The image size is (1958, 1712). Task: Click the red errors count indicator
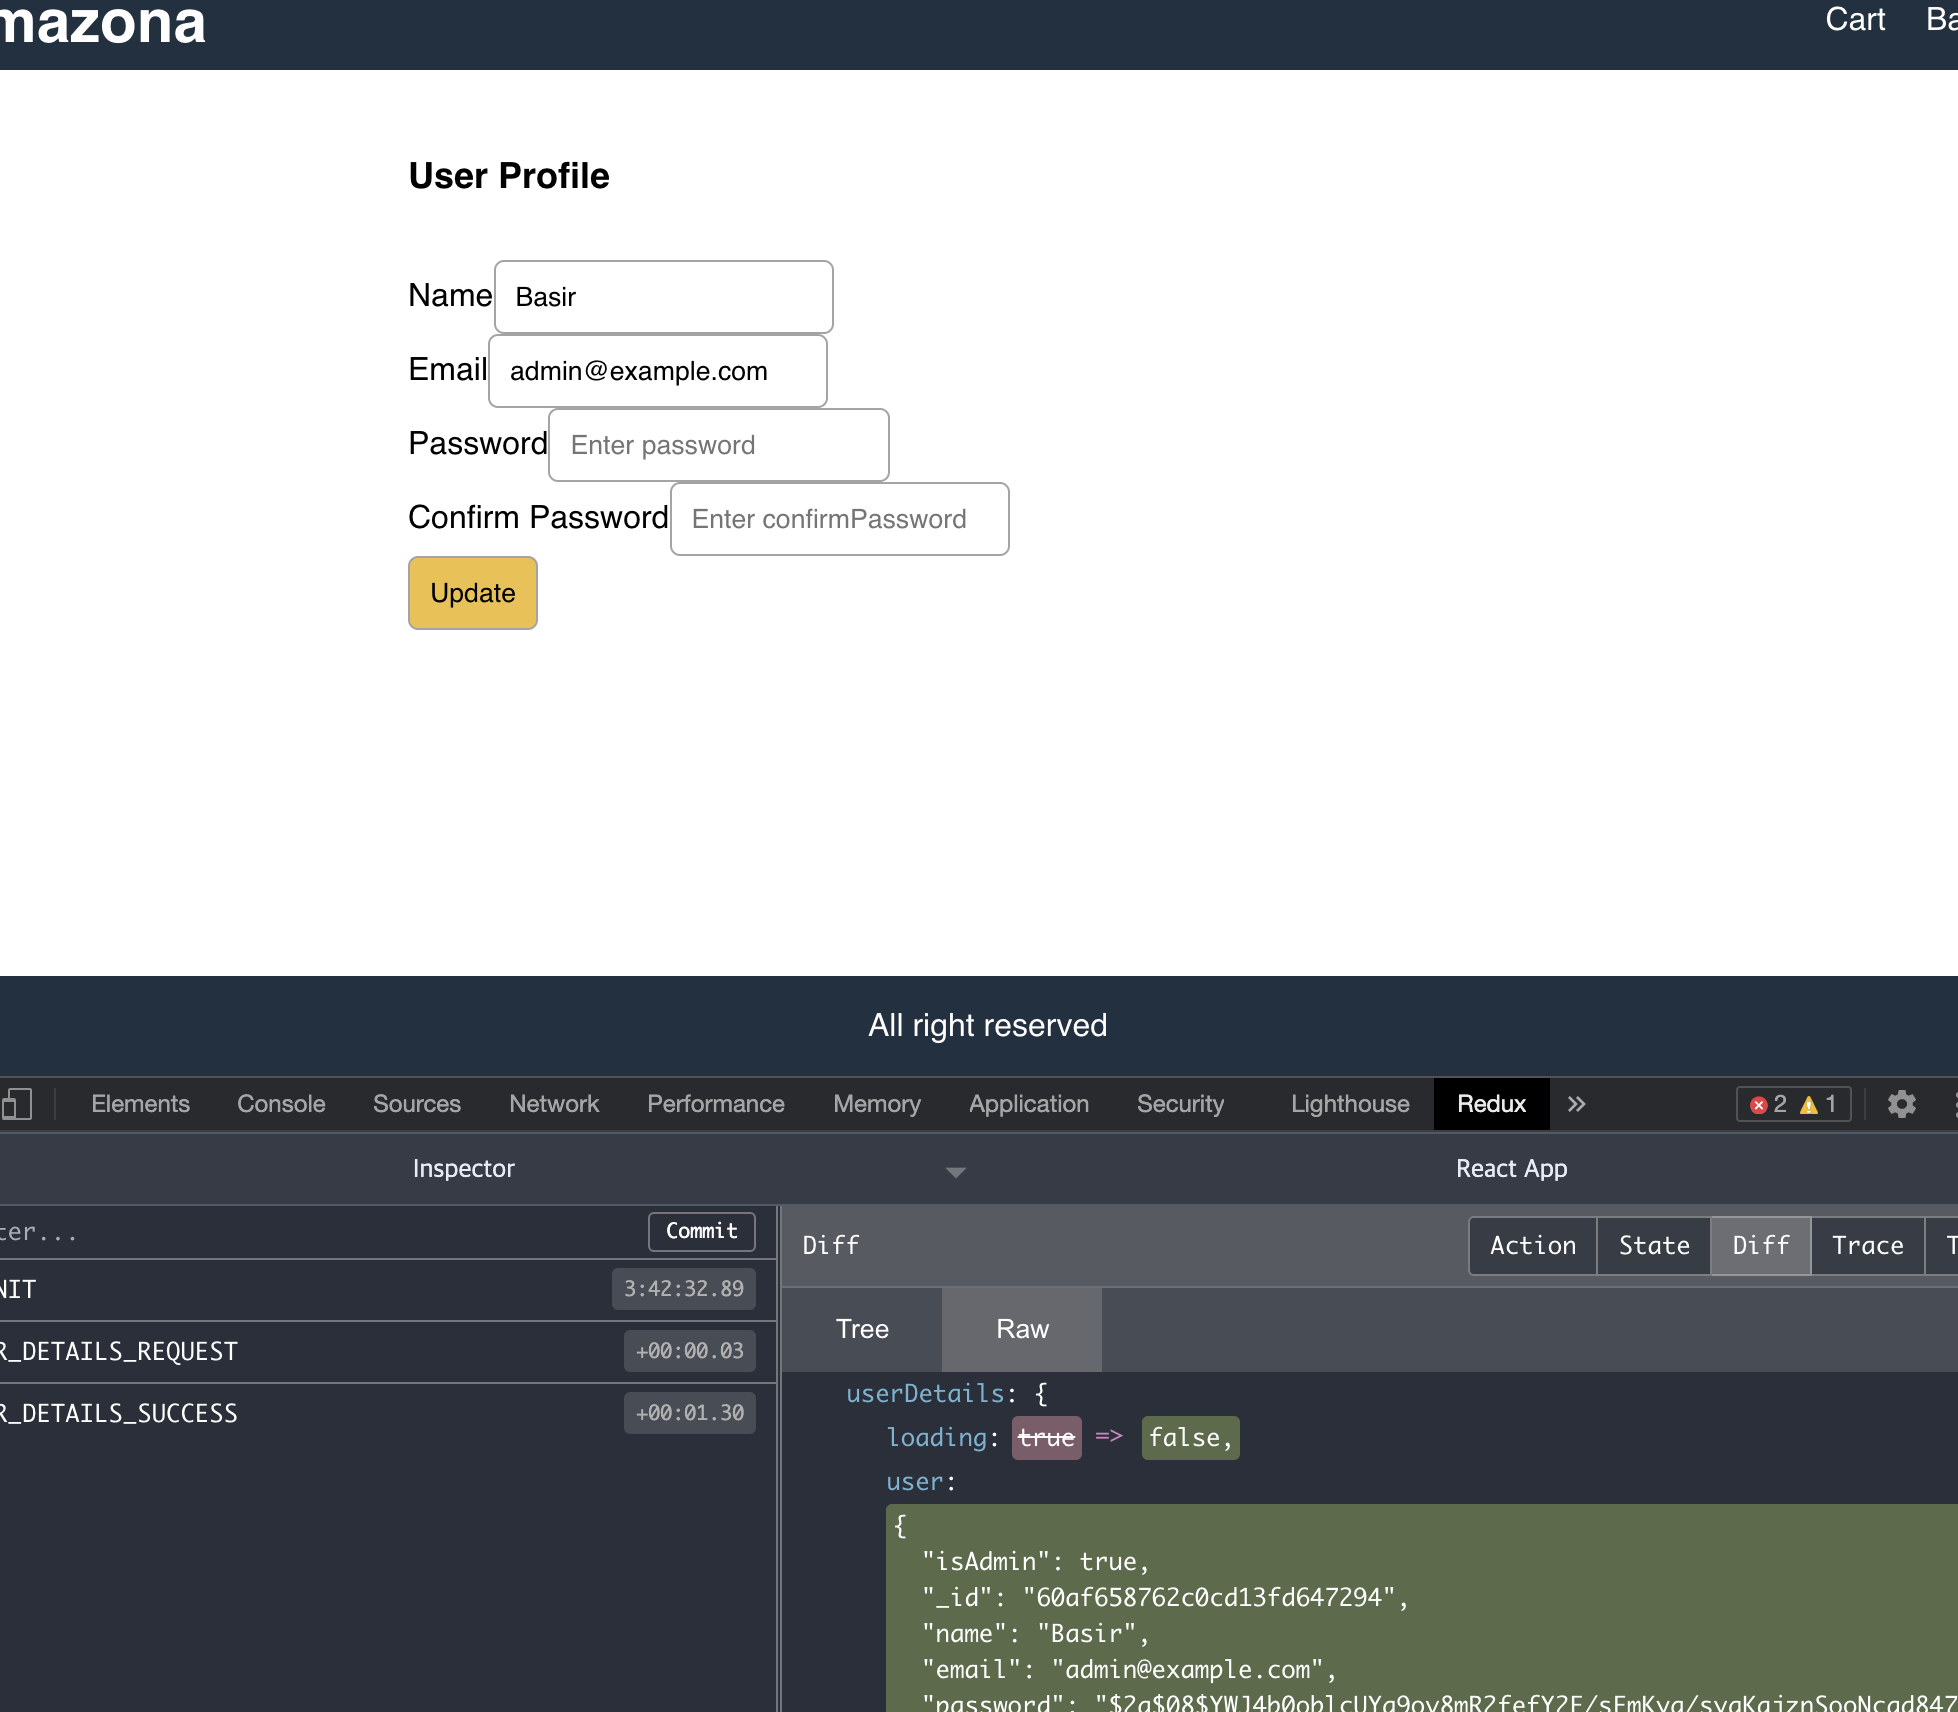coord(1768,1104)
